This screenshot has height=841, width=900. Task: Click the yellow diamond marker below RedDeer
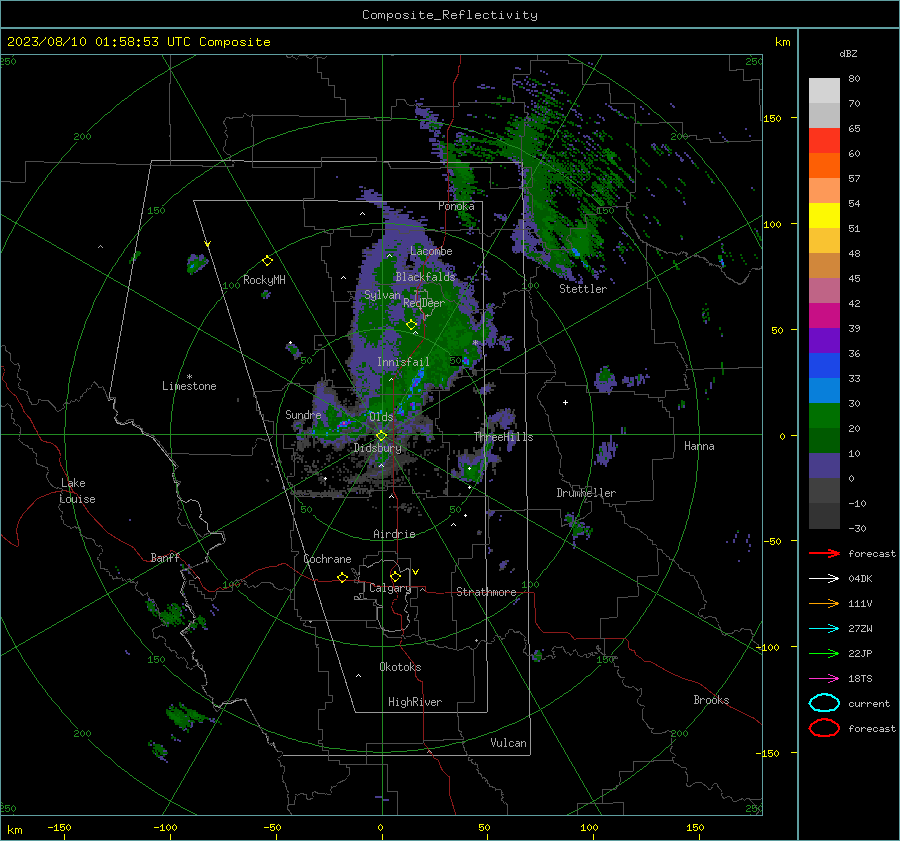[411, 325]
